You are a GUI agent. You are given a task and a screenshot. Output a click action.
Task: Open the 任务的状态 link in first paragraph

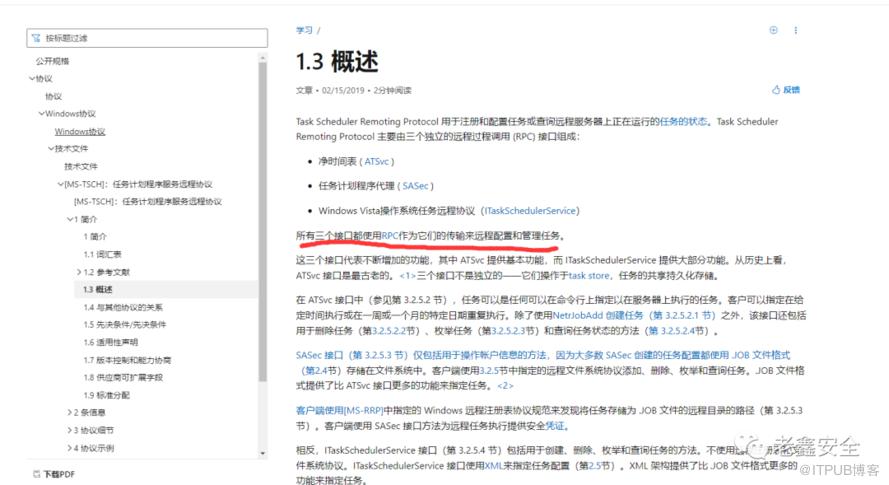pyautogui.click(x=683, y=121)
